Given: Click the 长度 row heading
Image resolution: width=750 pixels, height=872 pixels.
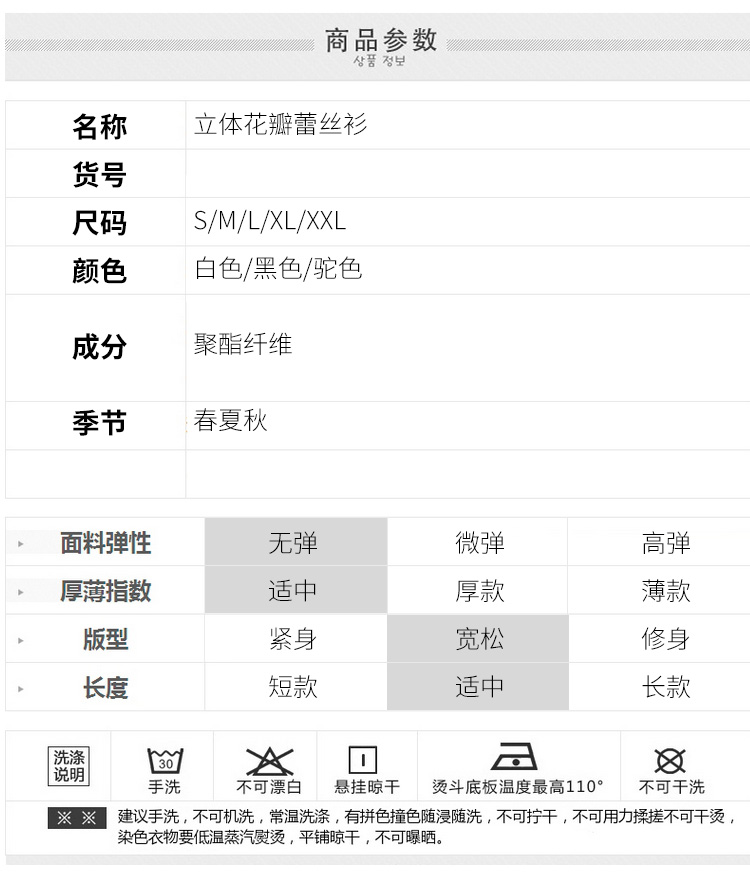Looking at the screenshot, I should [x=106, y=688].
